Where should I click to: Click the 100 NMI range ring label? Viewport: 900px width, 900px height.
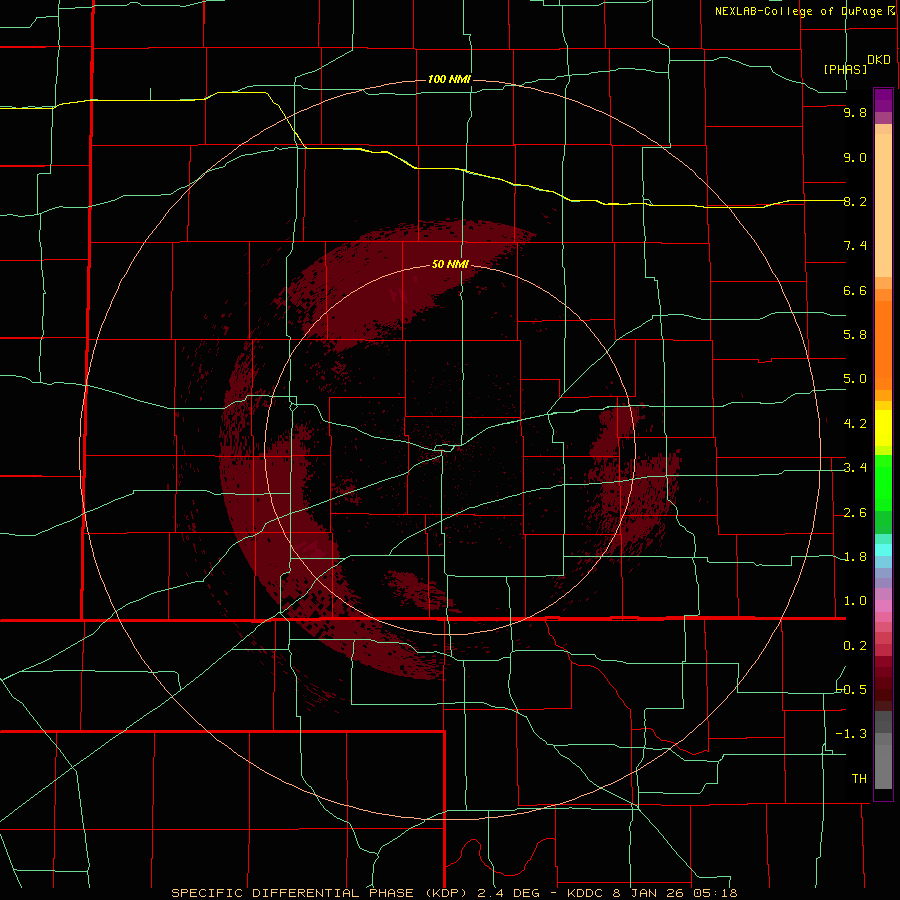[x=449, y=79]
